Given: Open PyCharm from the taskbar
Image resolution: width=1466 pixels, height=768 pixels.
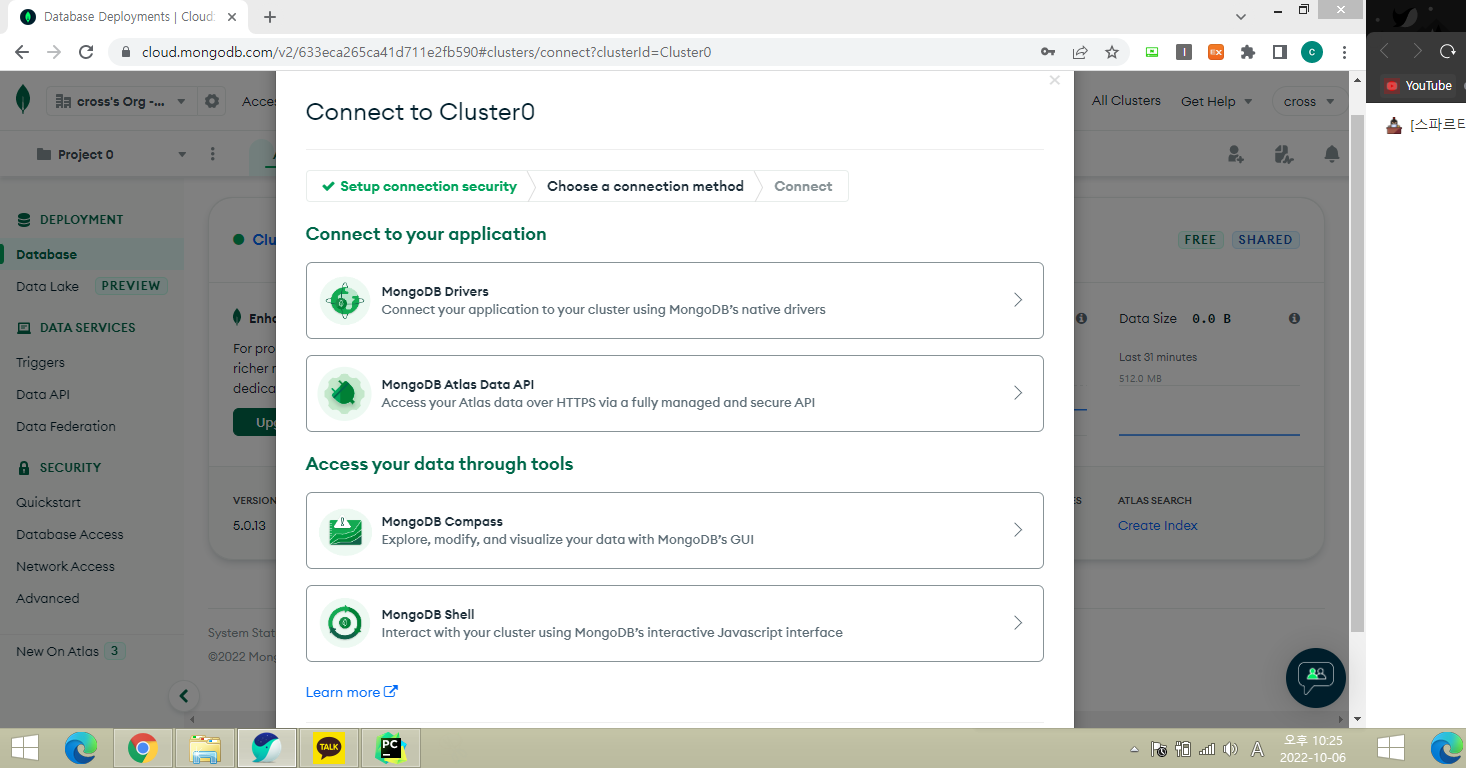Looking at the screenshot, I should click(391, 747).
